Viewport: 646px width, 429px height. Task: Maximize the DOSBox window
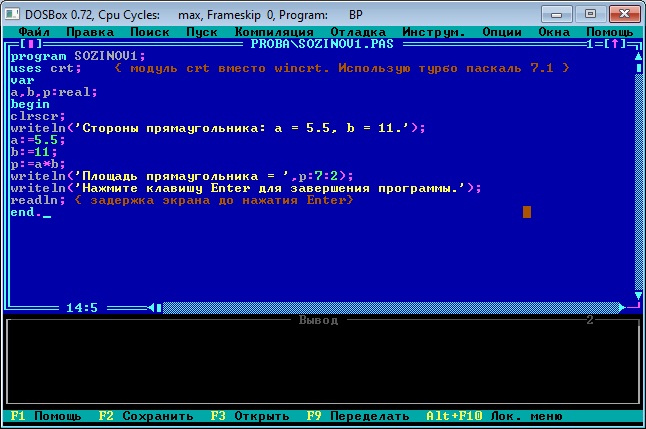pos(590,14)
